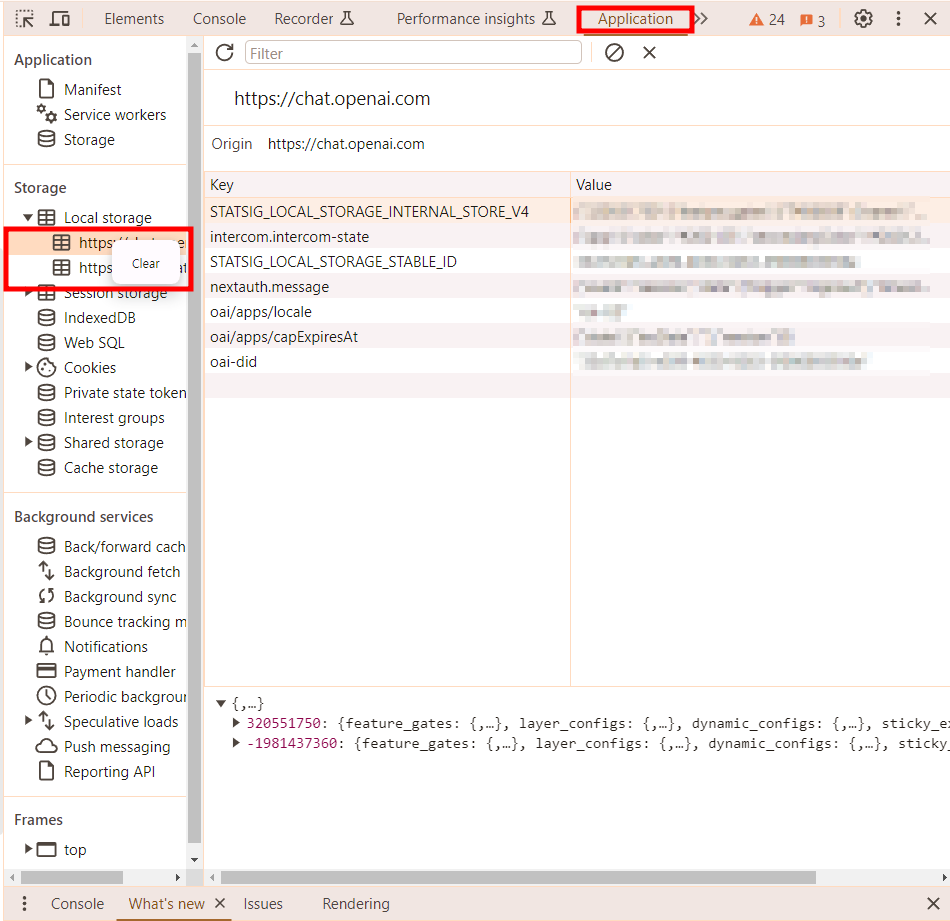Image resolution: width=950 pixels, height=921 pixels.
Task: Toggle the device toolbar icon
Action: tap(59, 19)
